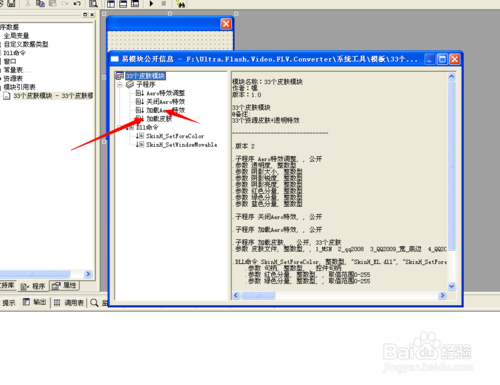The image size is (500, 385).
Task: Select 关闭Aero特效 subroutine in tree
Action: point(165,102)
